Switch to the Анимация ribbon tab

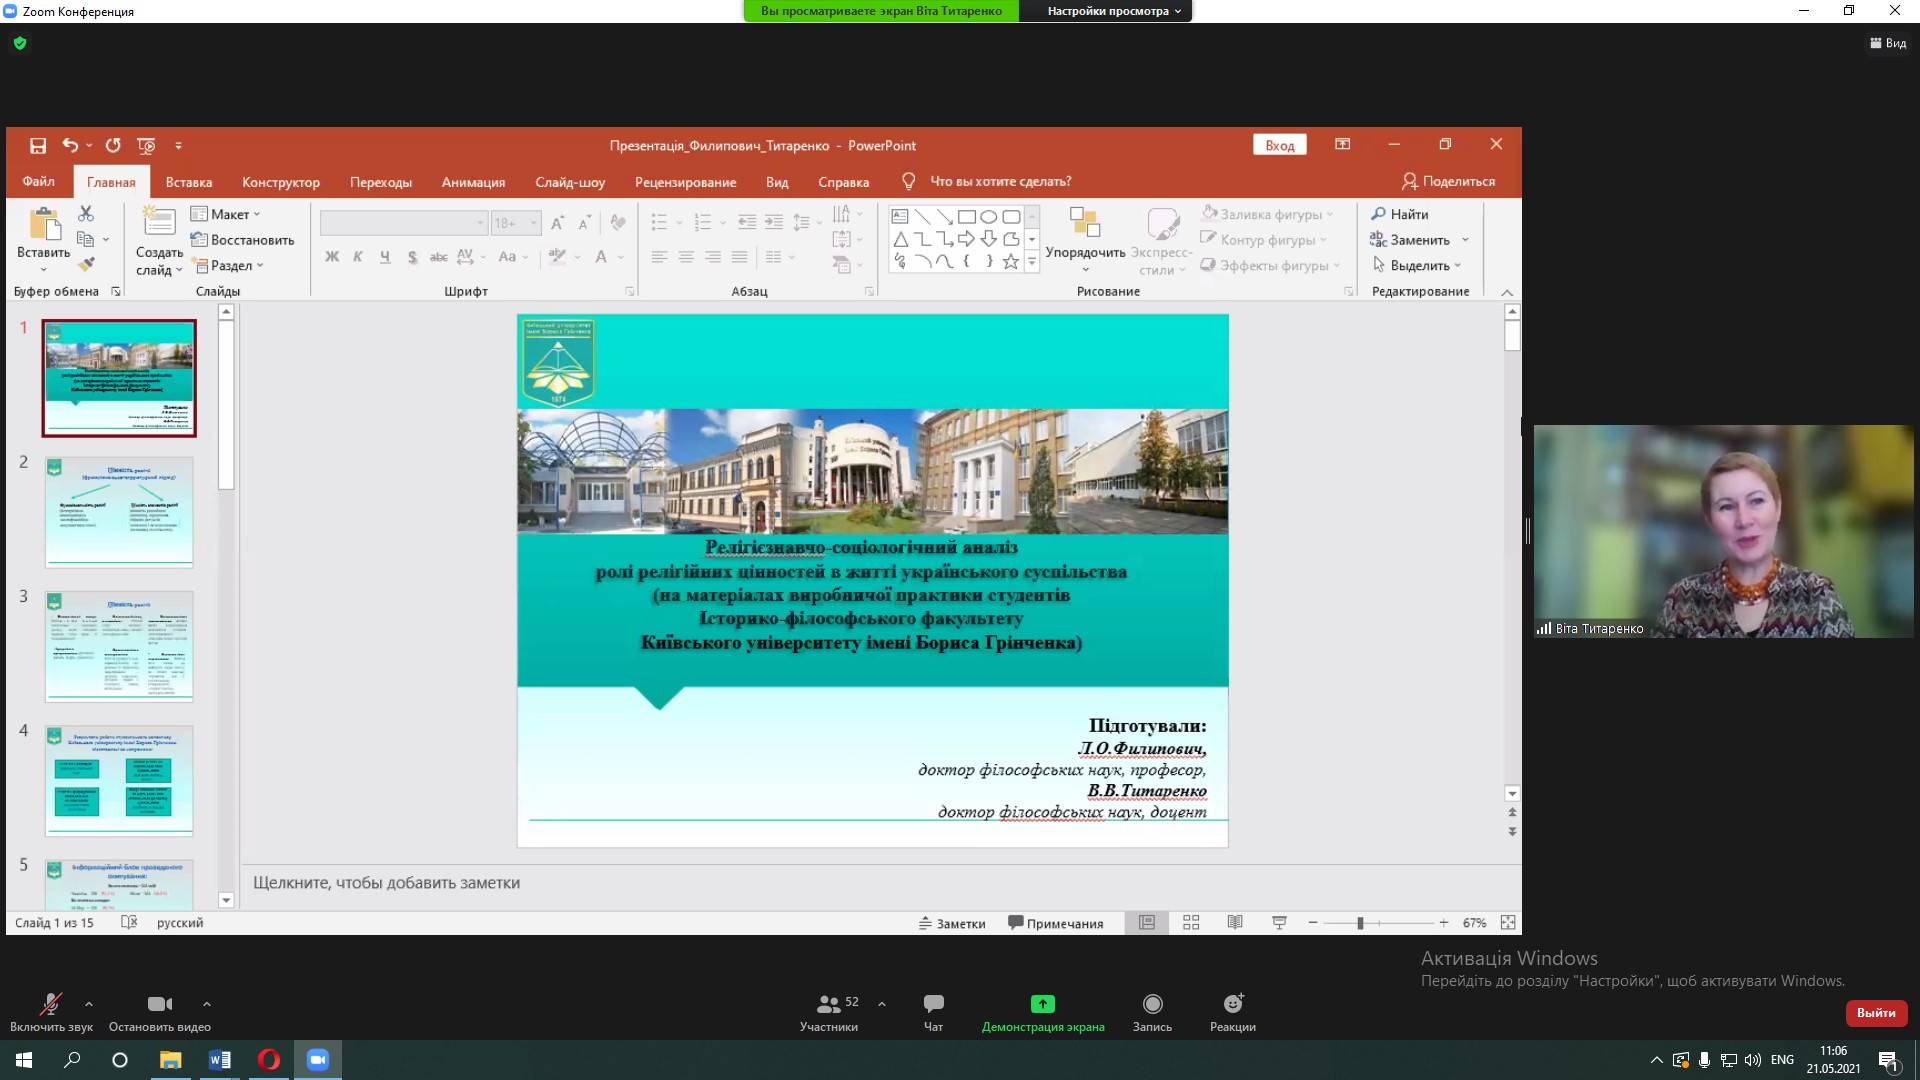pyautogui.click(x=473, y=182)
